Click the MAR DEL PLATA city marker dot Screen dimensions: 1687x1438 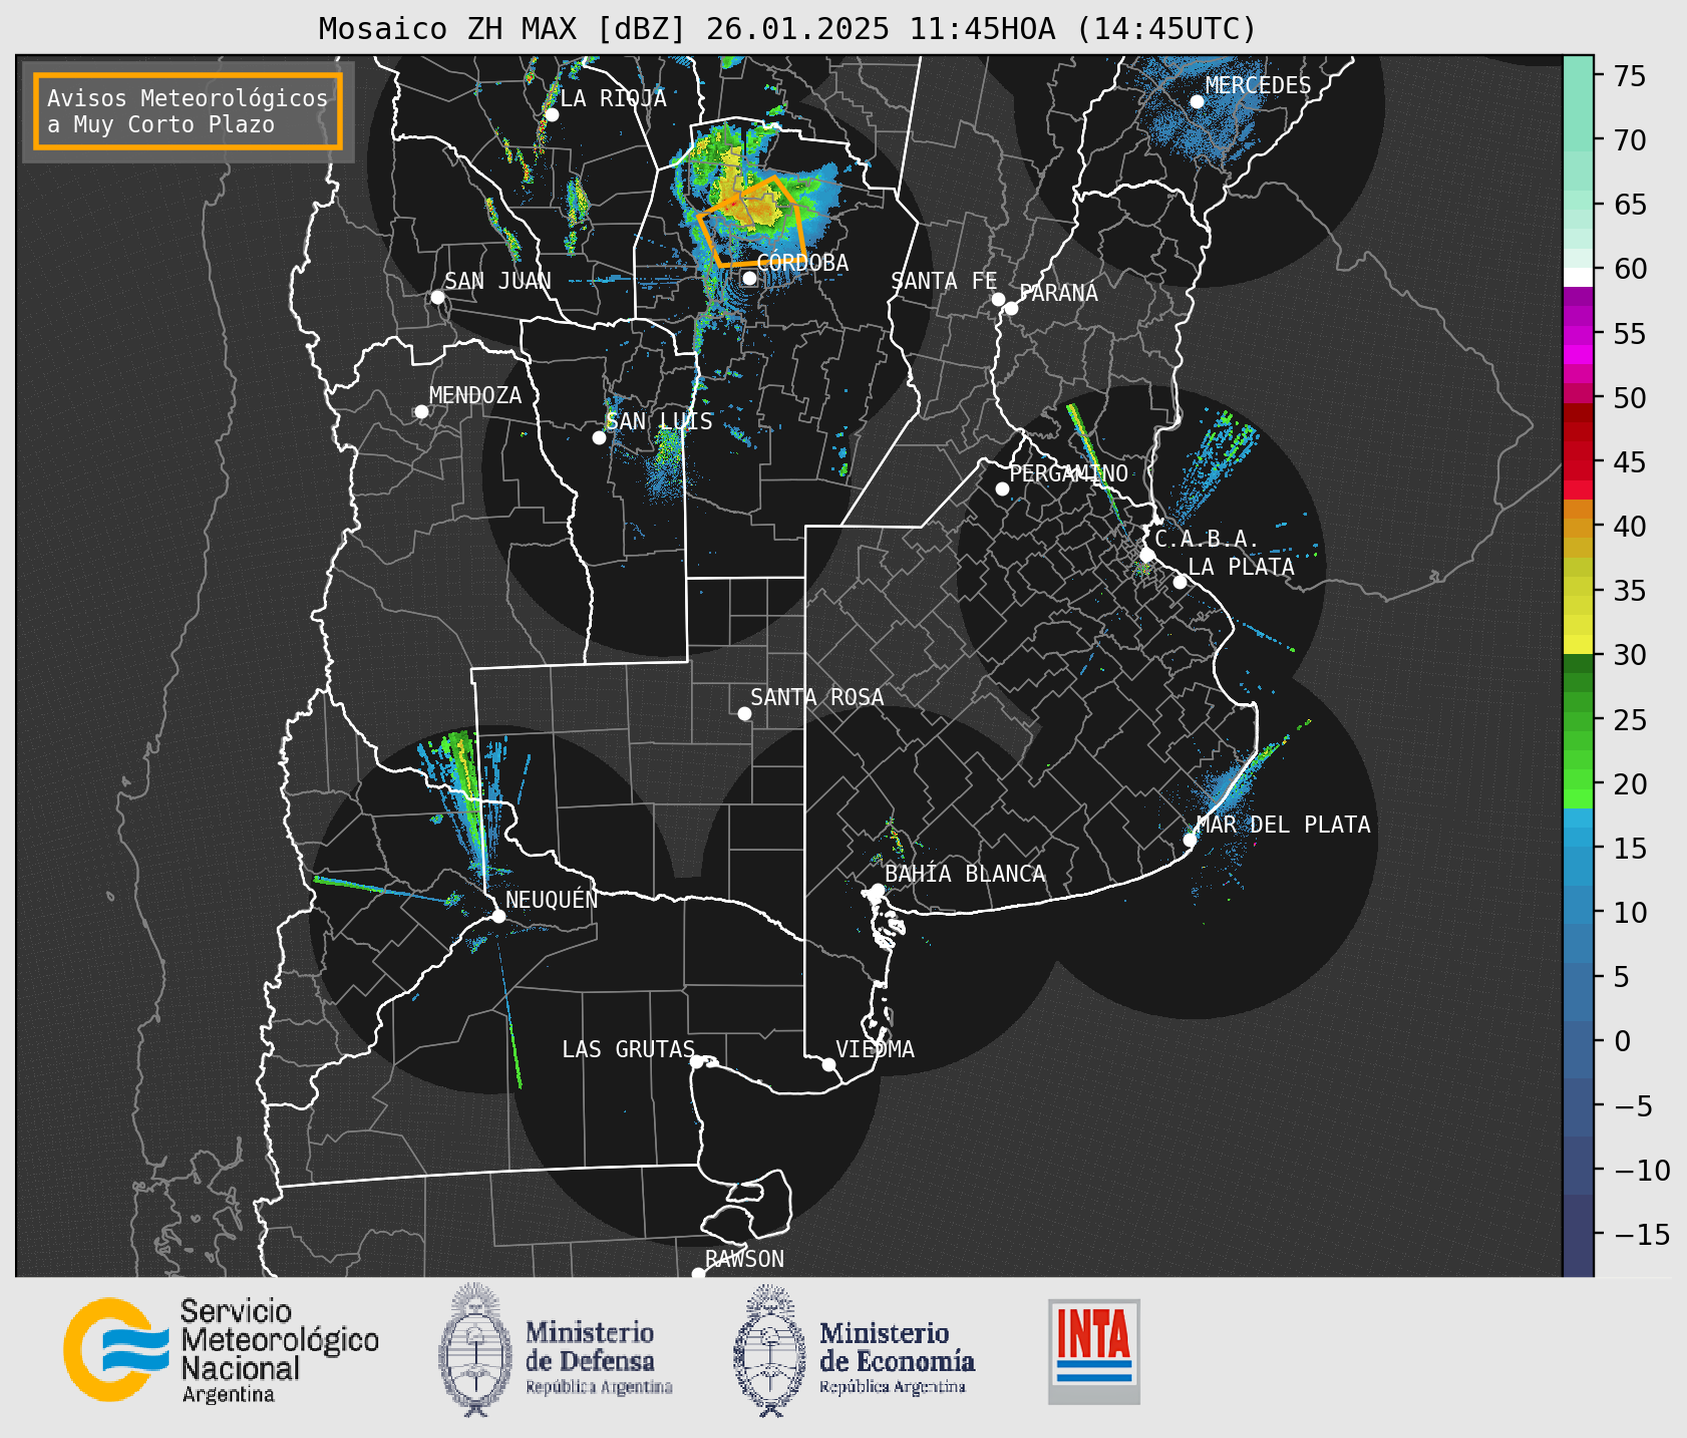(1189, 840)
